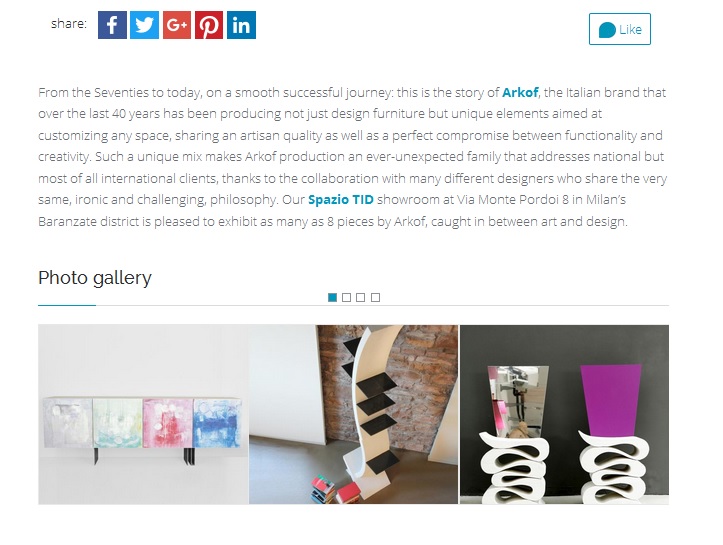Pin this page with Pinterest icon

pyautogui.click(x=209, y=25)
